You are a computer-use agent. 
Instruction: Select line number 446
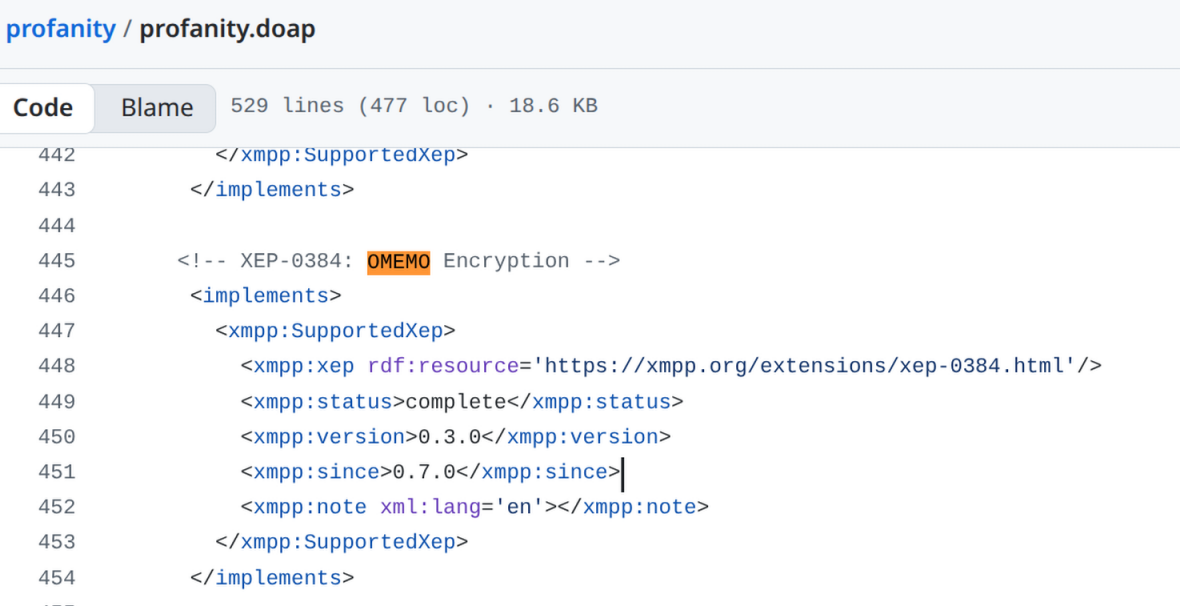(x=57, y=296)
